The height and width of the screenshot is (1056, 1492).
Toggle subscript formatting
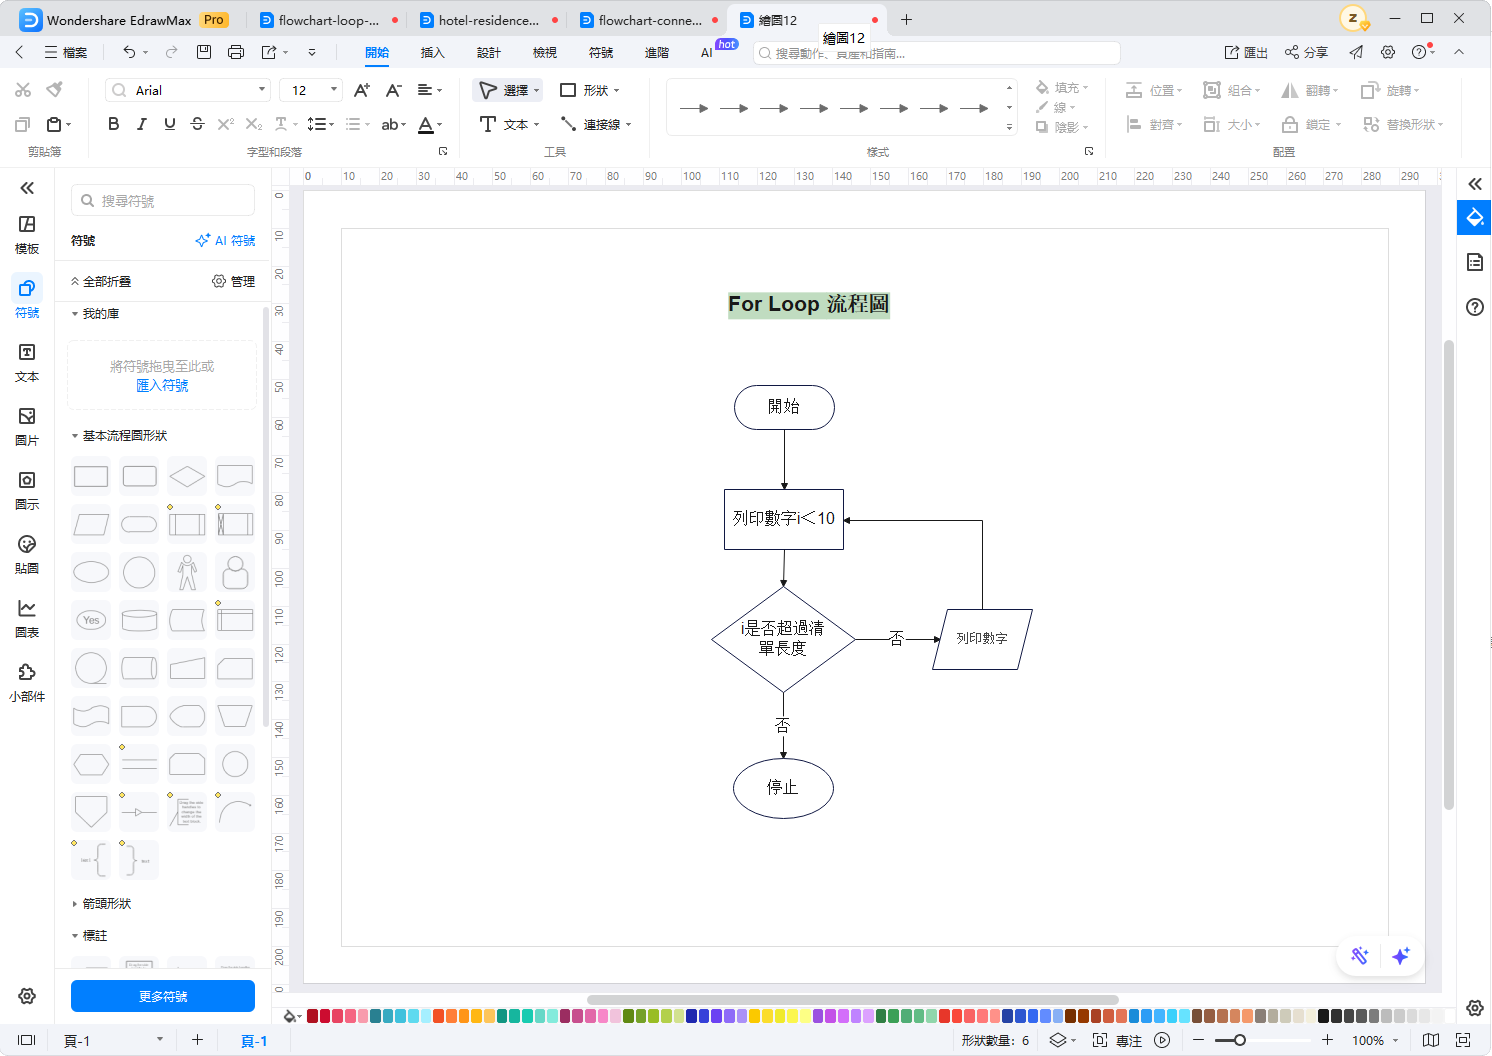tap(254, 124)
